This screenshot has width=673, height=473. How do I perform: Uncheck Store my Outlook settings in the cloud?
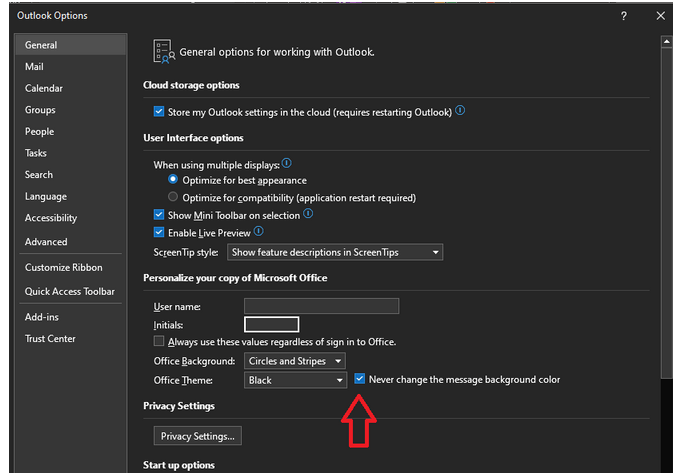[159, 112]
